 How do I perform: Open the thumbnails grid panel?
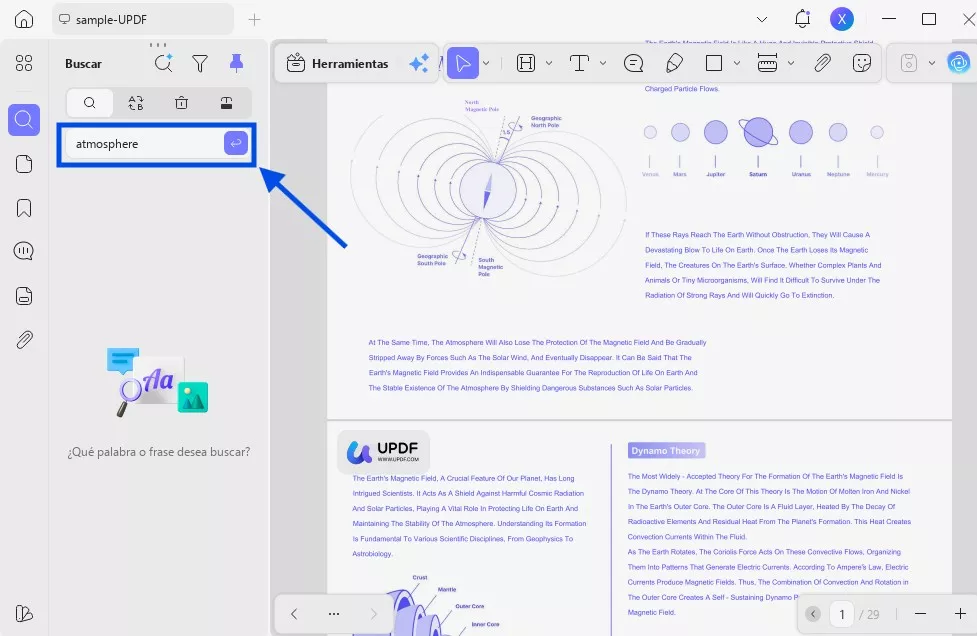pyautogui.click(x=24, y=63)
